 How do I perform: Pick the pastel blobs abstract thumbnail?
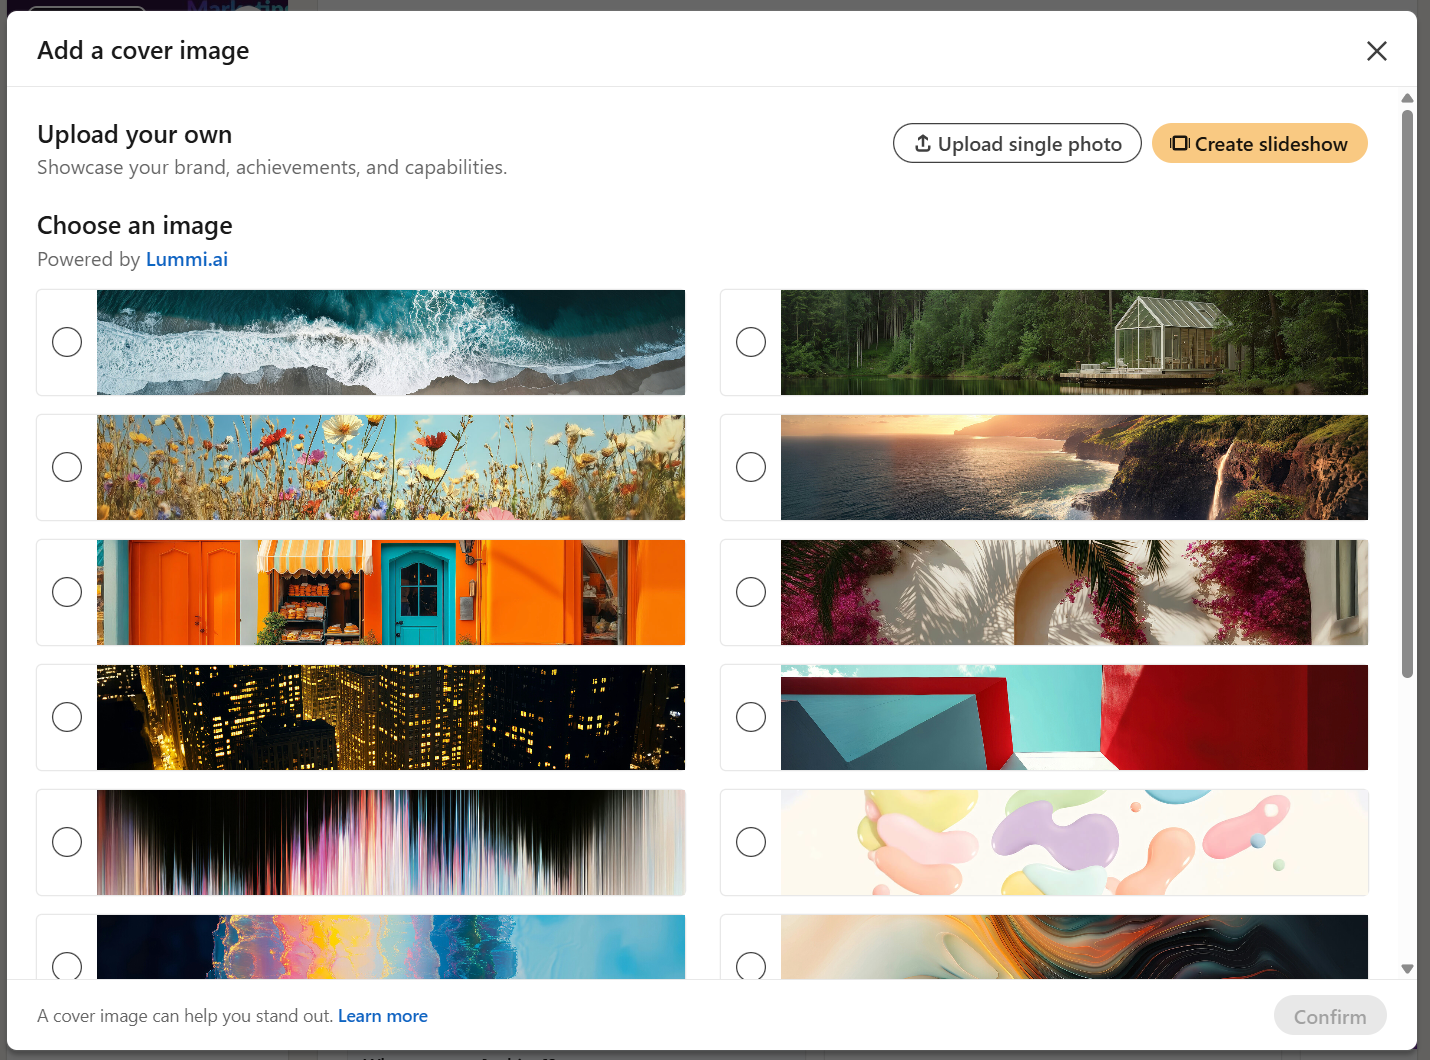(1074, 842)
